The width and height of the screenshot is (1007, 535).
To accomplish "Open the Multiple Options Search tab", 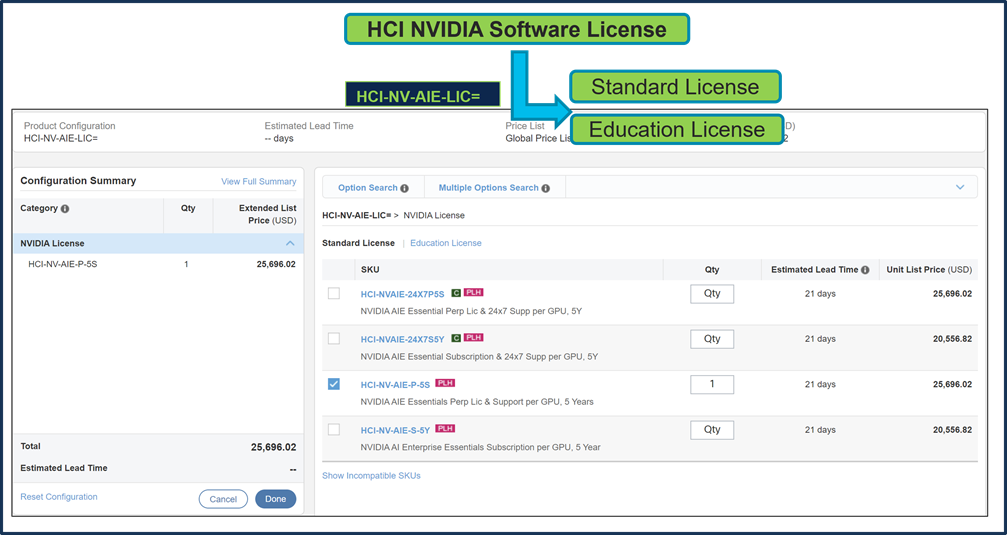I will pyautogui.click(x=494, y=188).
